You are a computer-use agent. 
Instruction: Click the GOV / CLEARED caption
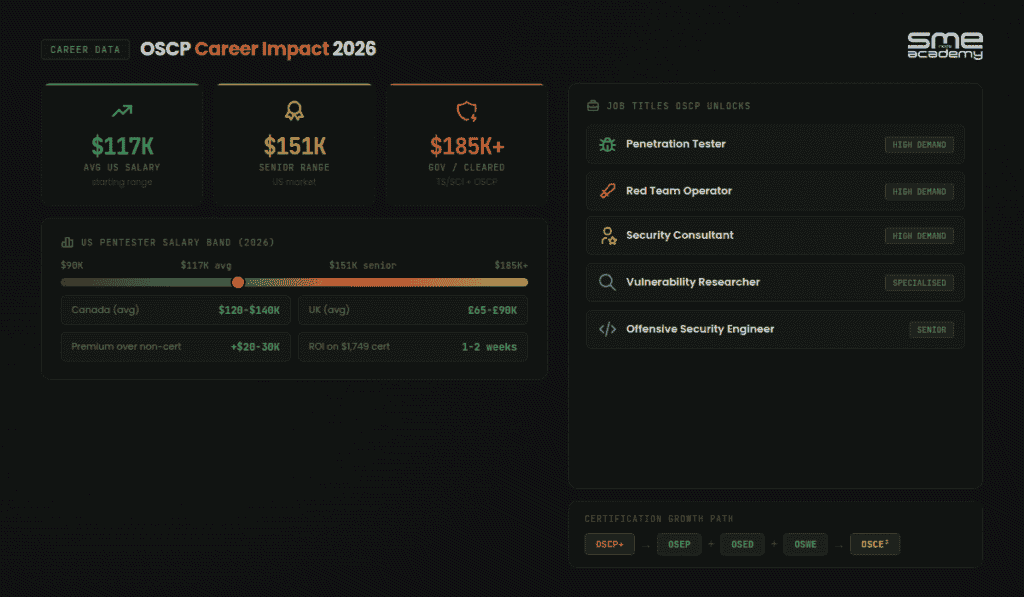(466, 168)
